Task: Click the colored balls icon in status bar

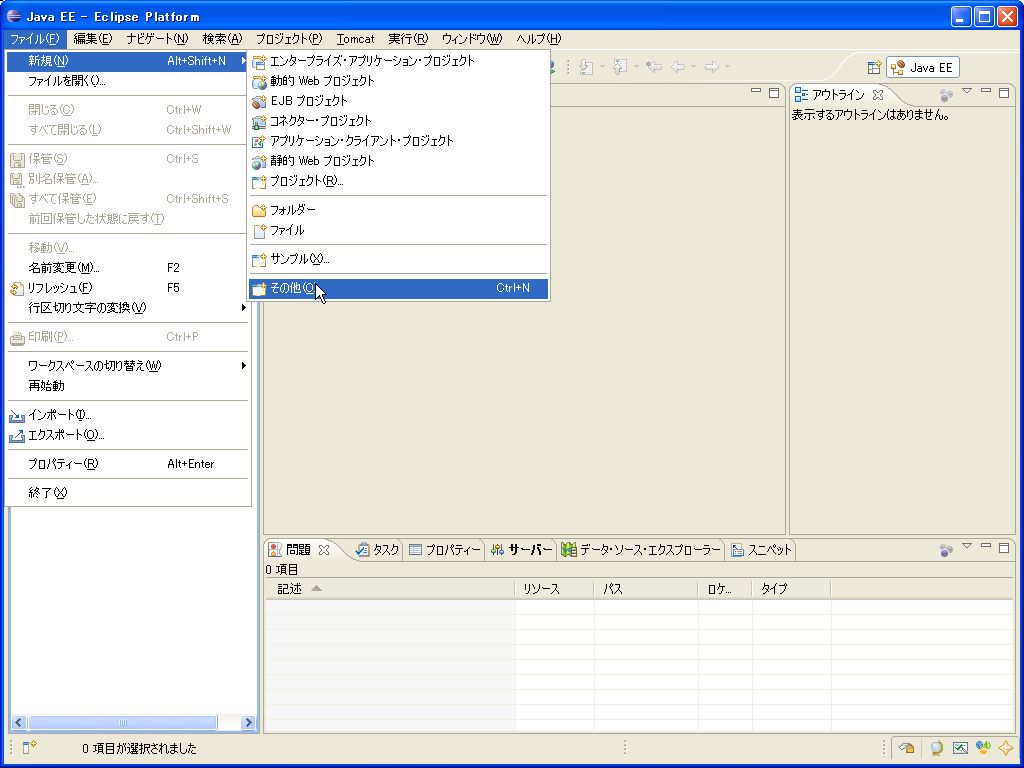Action: click(x=983, y=747)
